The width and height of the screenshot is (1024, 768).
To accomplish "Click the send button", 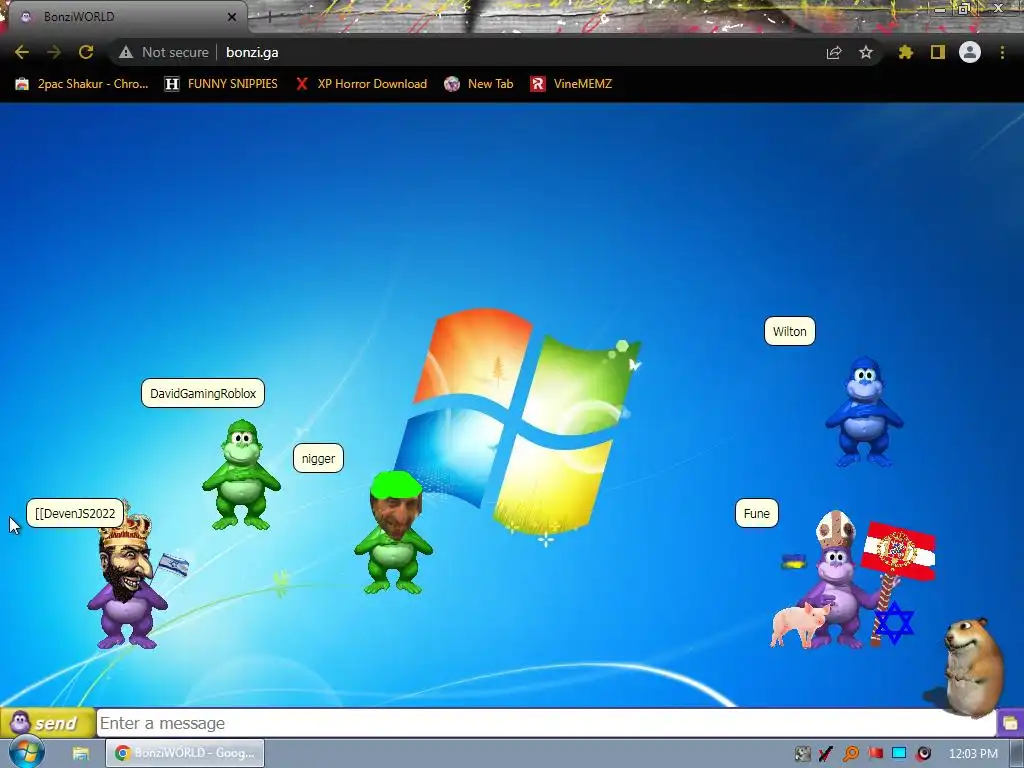I will click(48, 723).
